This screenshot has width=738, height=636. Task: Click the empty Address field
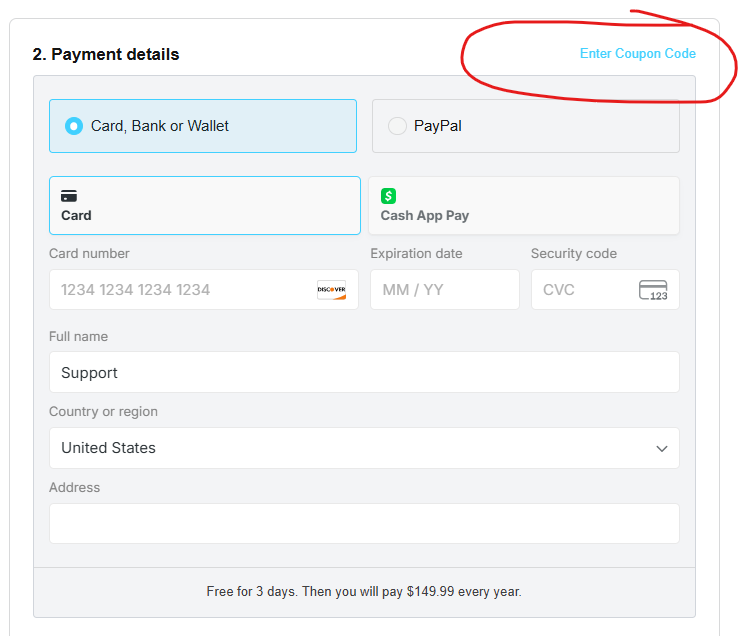pyautogui.click(x=364, y=523)
